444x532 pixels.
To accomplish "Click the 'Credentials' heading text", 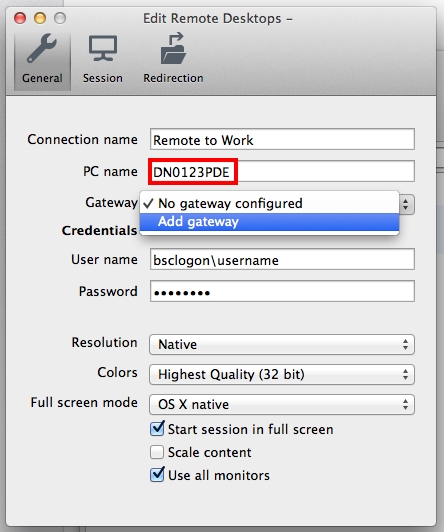I will (99, 231).
